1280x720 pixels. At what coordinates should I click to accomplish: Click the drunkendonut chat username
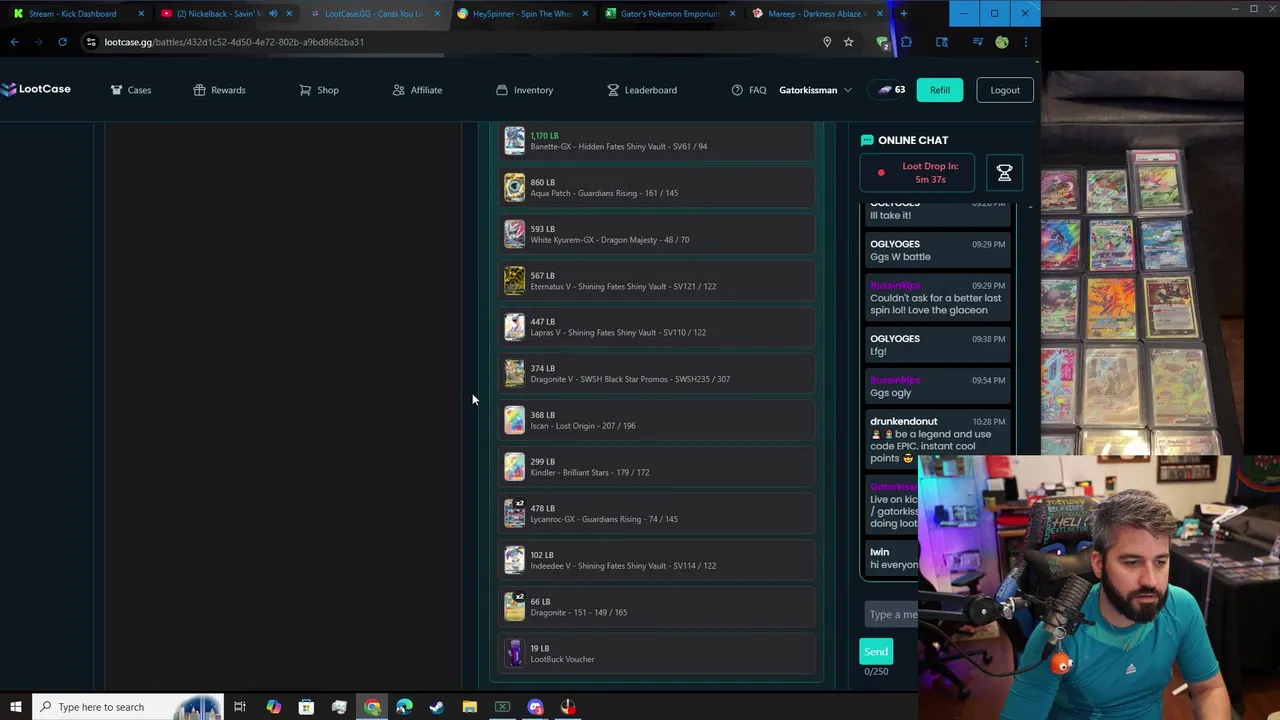(904, 422)
